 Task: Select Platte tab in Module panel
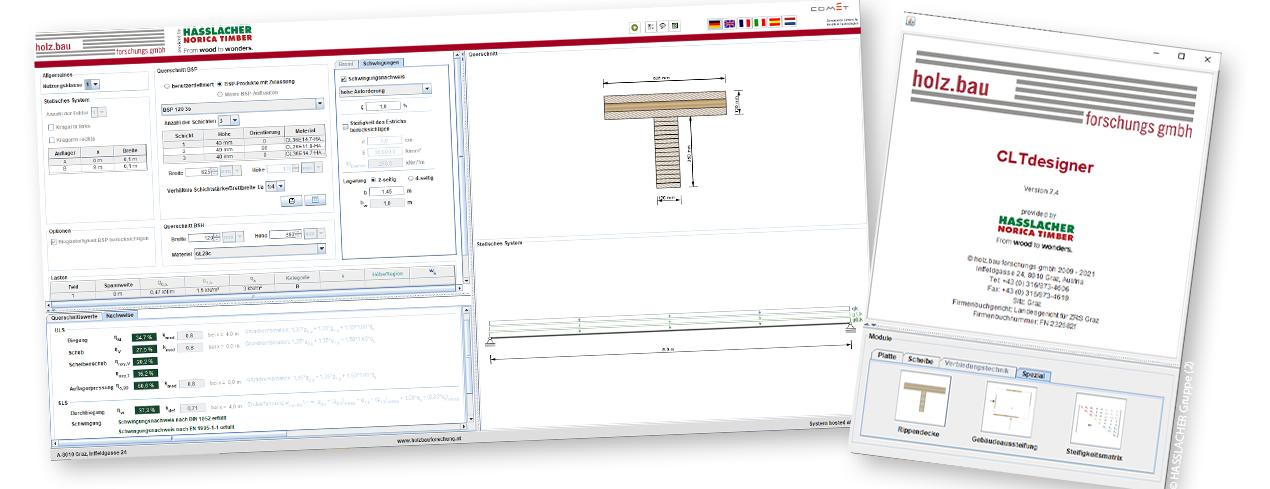click(887, 356)
